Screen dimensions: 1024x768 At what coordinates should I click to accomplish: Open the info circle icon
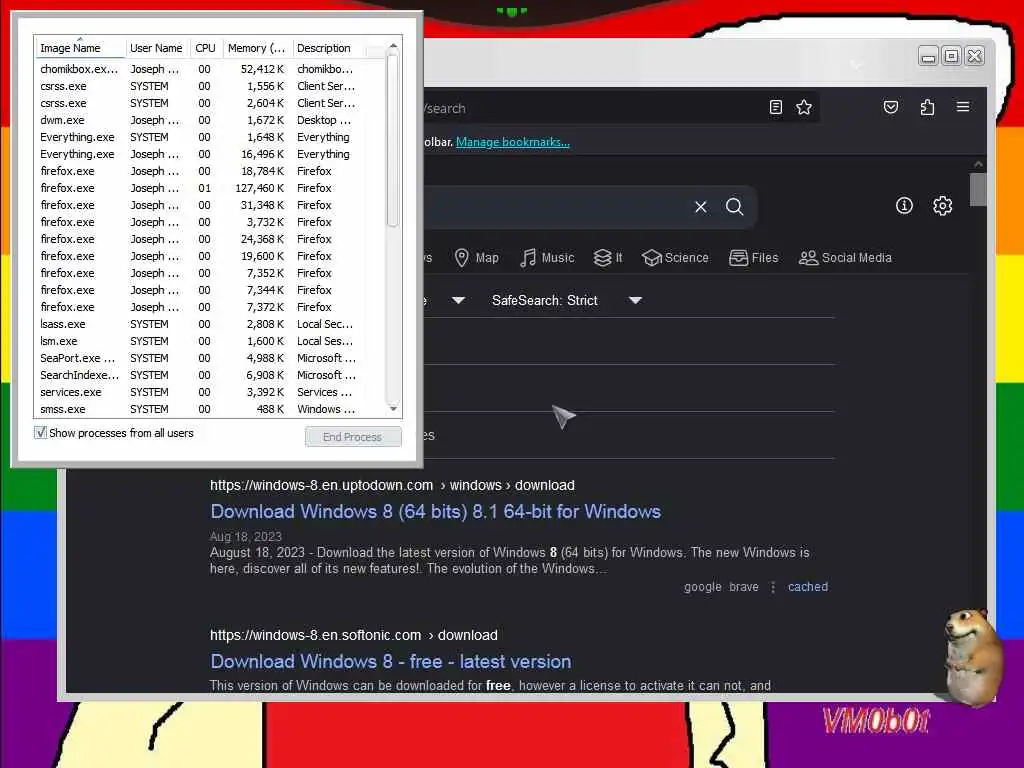(x=904, y=206)
